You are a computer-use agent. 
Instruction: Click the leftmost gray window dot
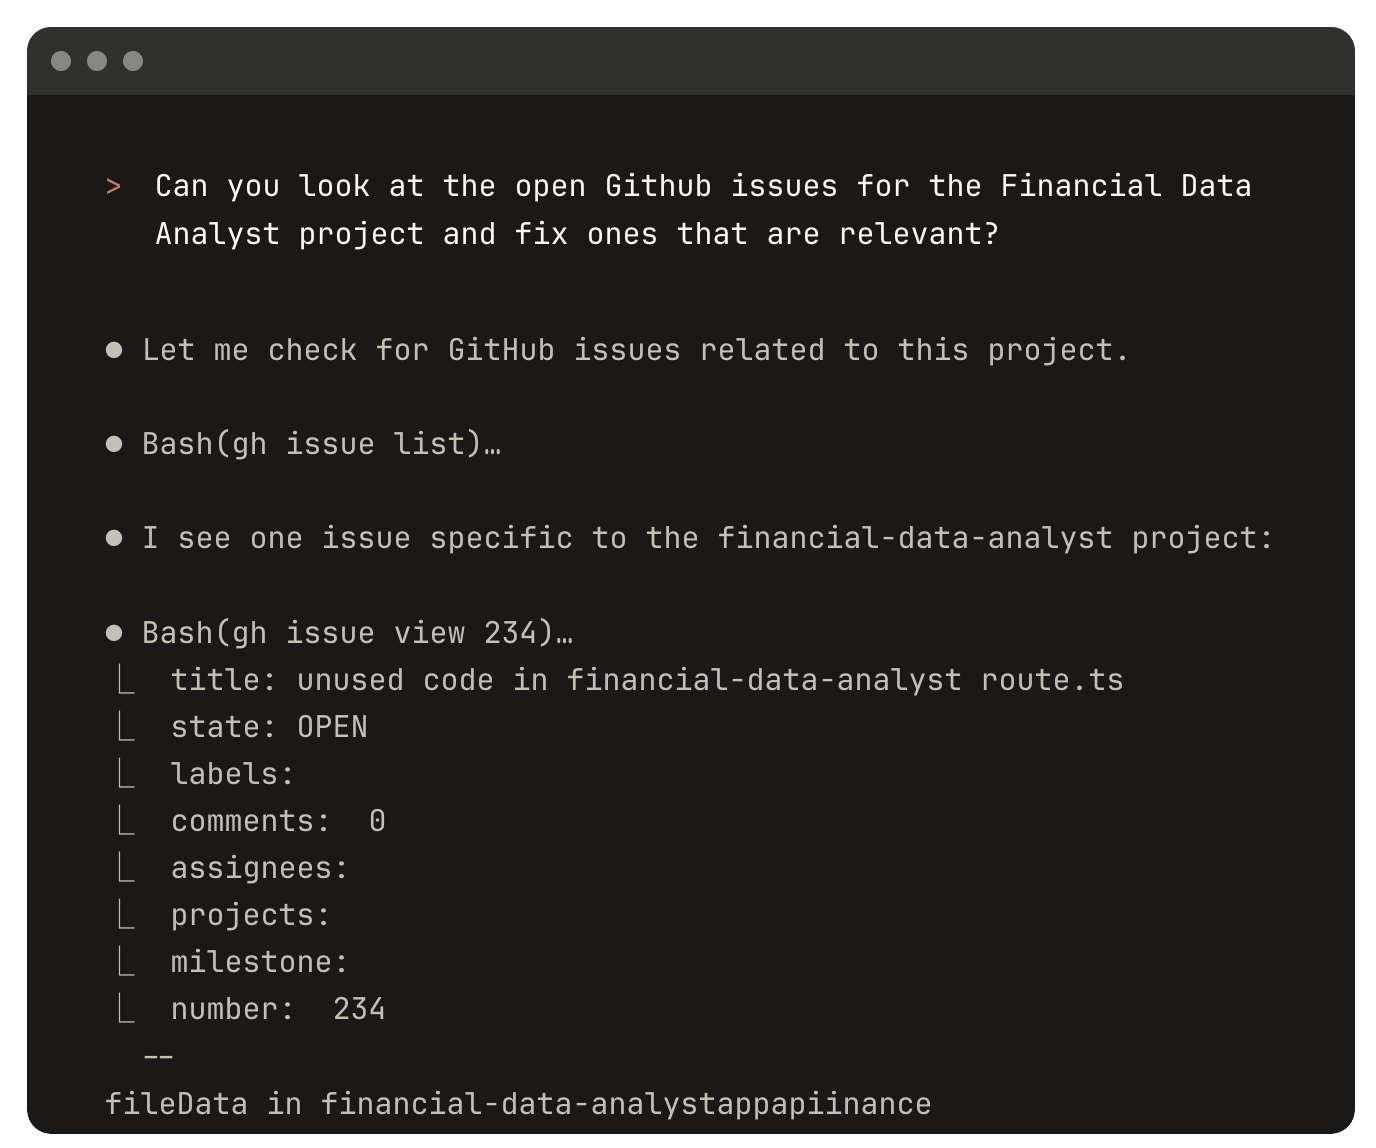point(61,61)
